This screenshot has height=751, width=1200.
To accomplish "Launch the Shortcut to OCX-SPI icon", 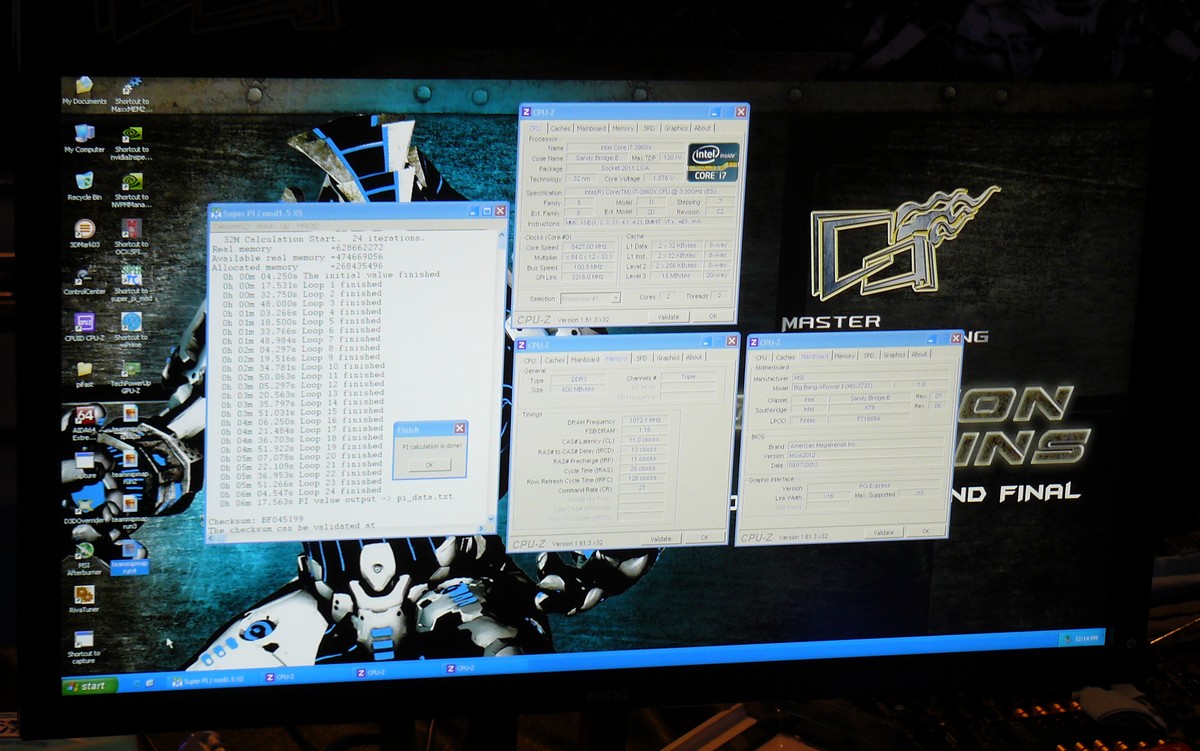I will pos(131,236).
